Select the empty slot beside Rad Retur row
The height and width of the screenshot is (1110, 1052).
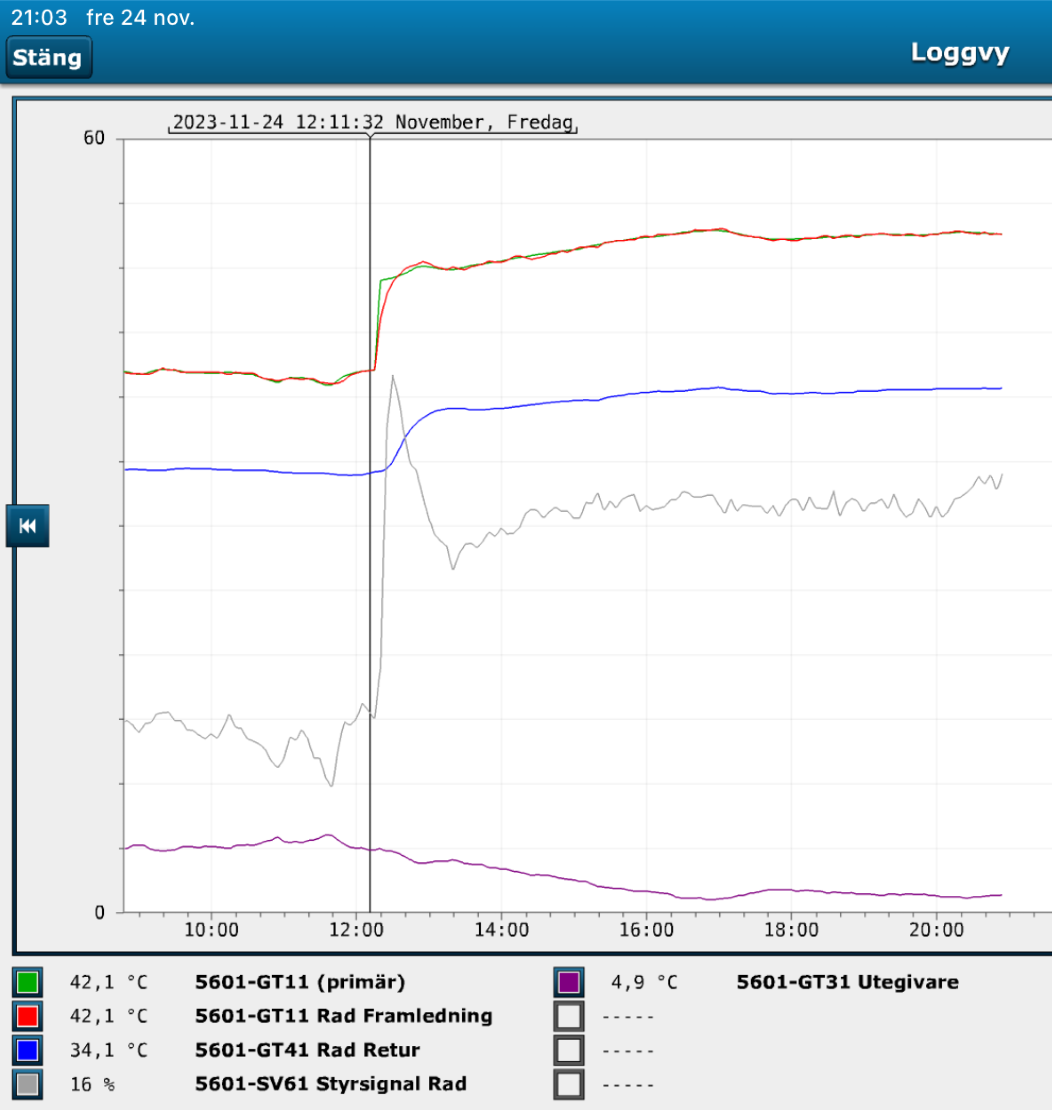(569, 1050)
